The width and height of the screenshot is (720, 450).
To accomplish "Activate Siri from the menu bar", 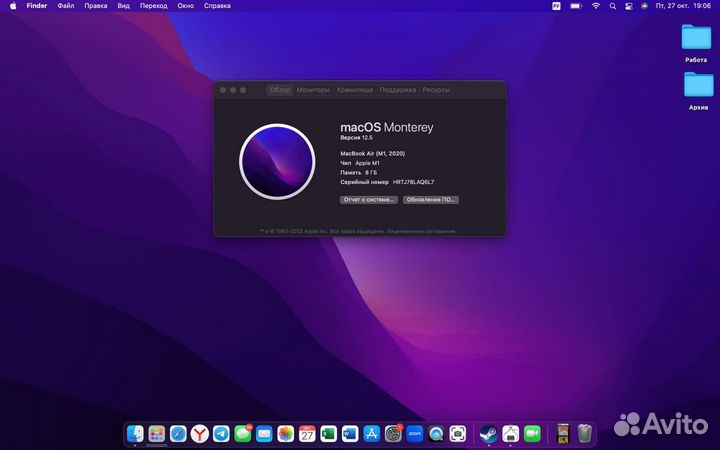I will (x=645, y=6).
